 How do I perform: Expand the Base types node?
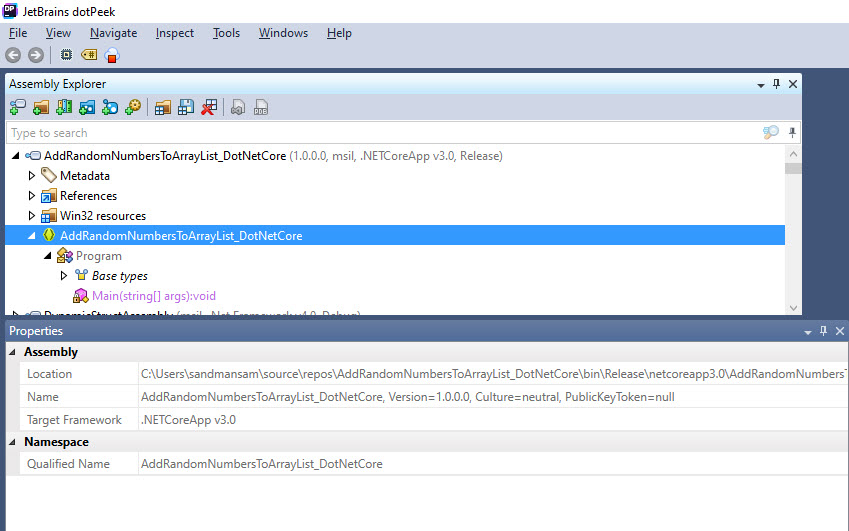[x=64, y=276]
